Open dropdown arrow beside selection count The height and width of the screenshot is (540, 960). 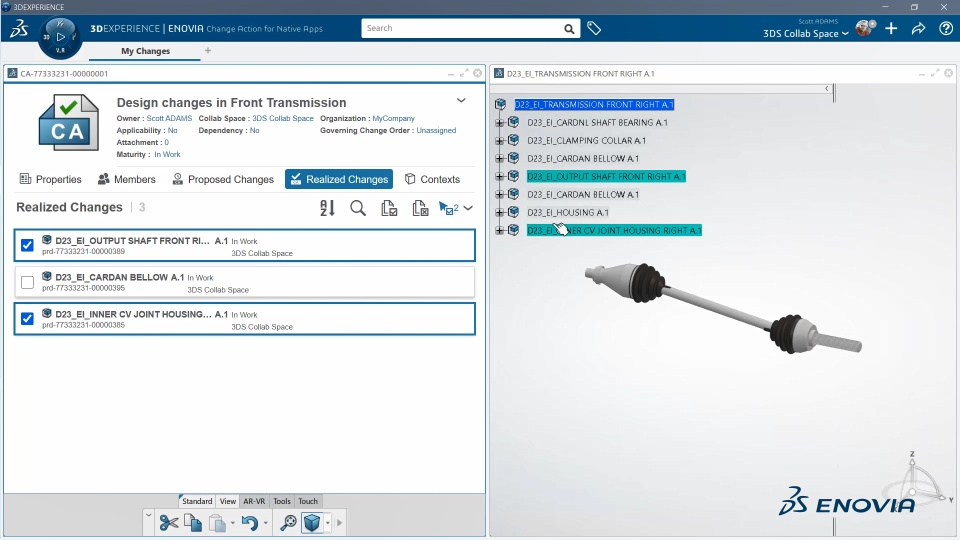click(x=468, y=208)
